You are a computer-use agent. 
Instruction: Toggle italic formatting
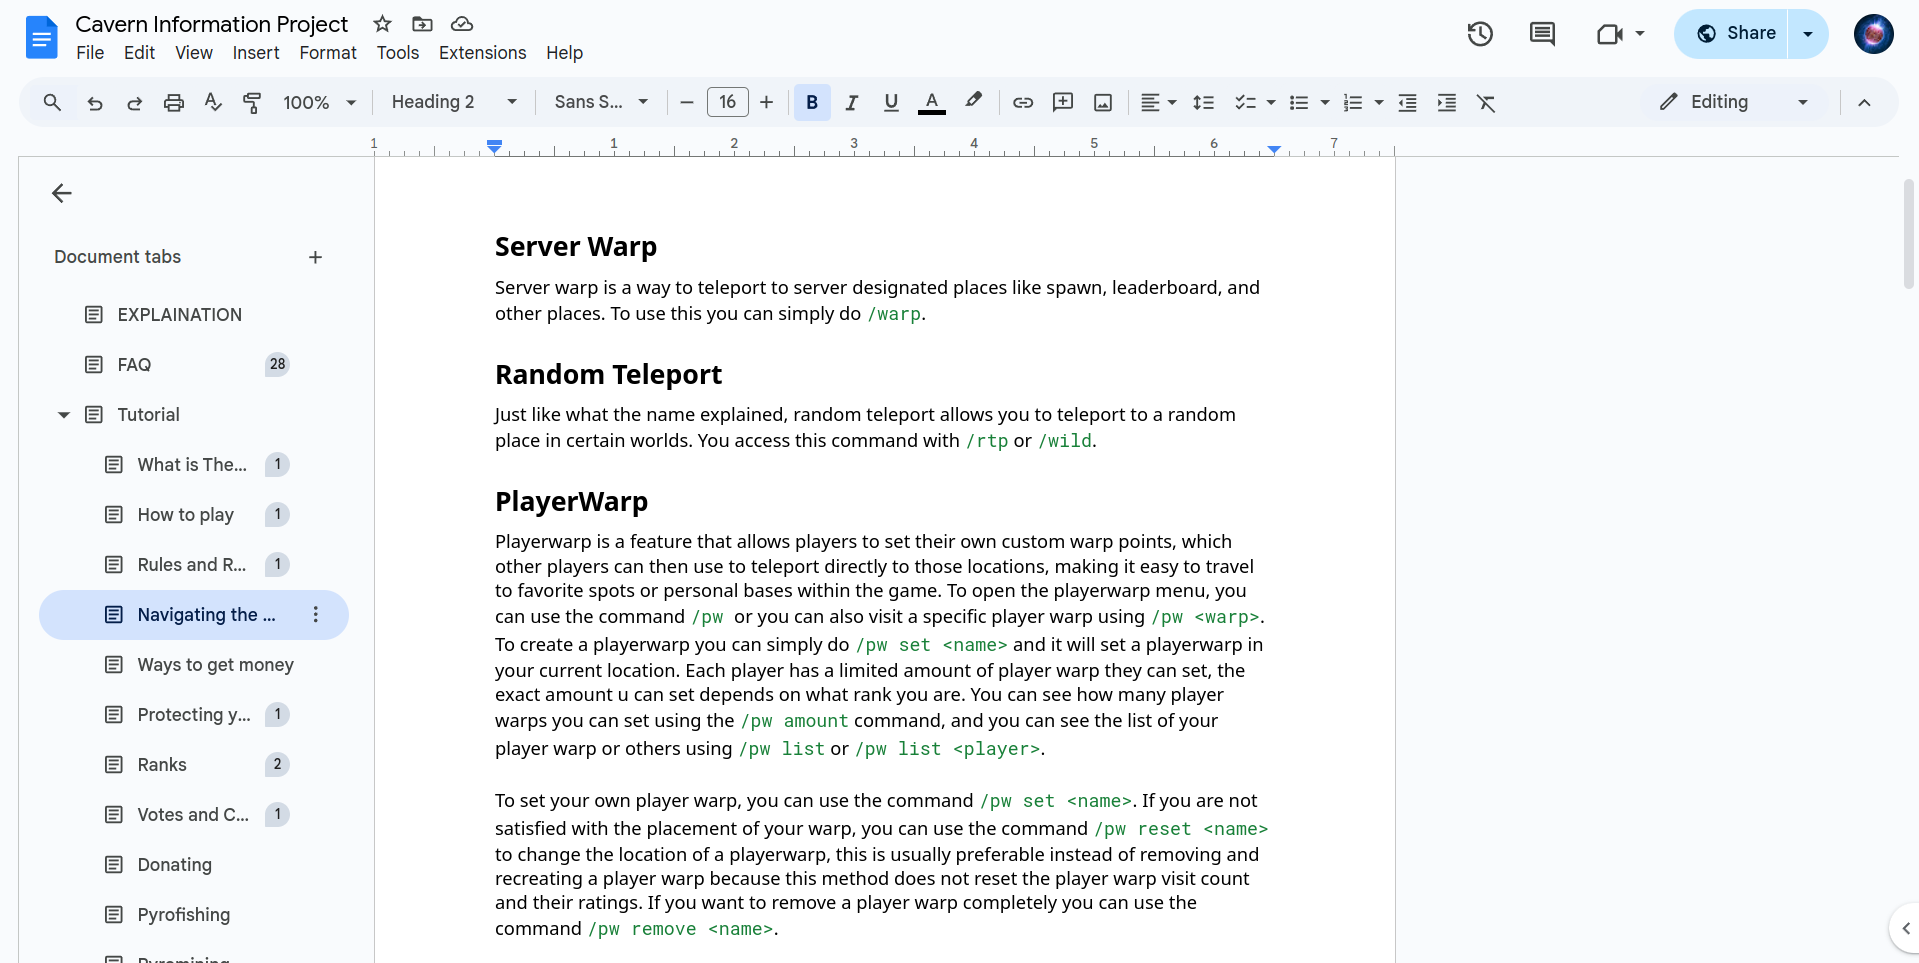(x=852, y=102)
